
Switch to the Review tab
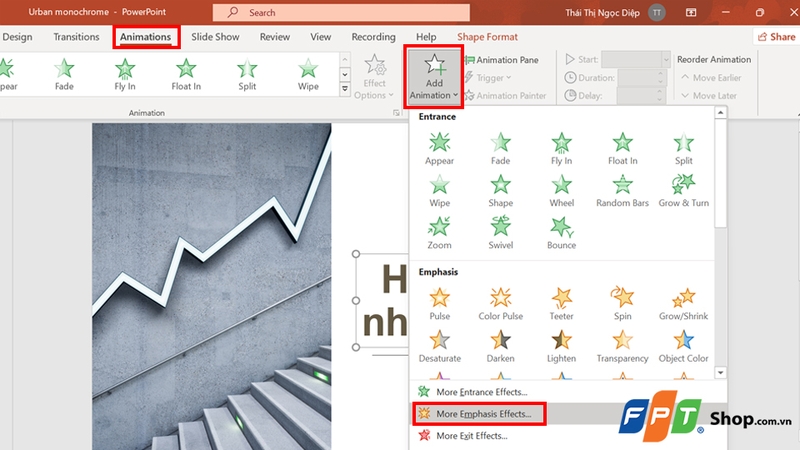click(274, 37)
